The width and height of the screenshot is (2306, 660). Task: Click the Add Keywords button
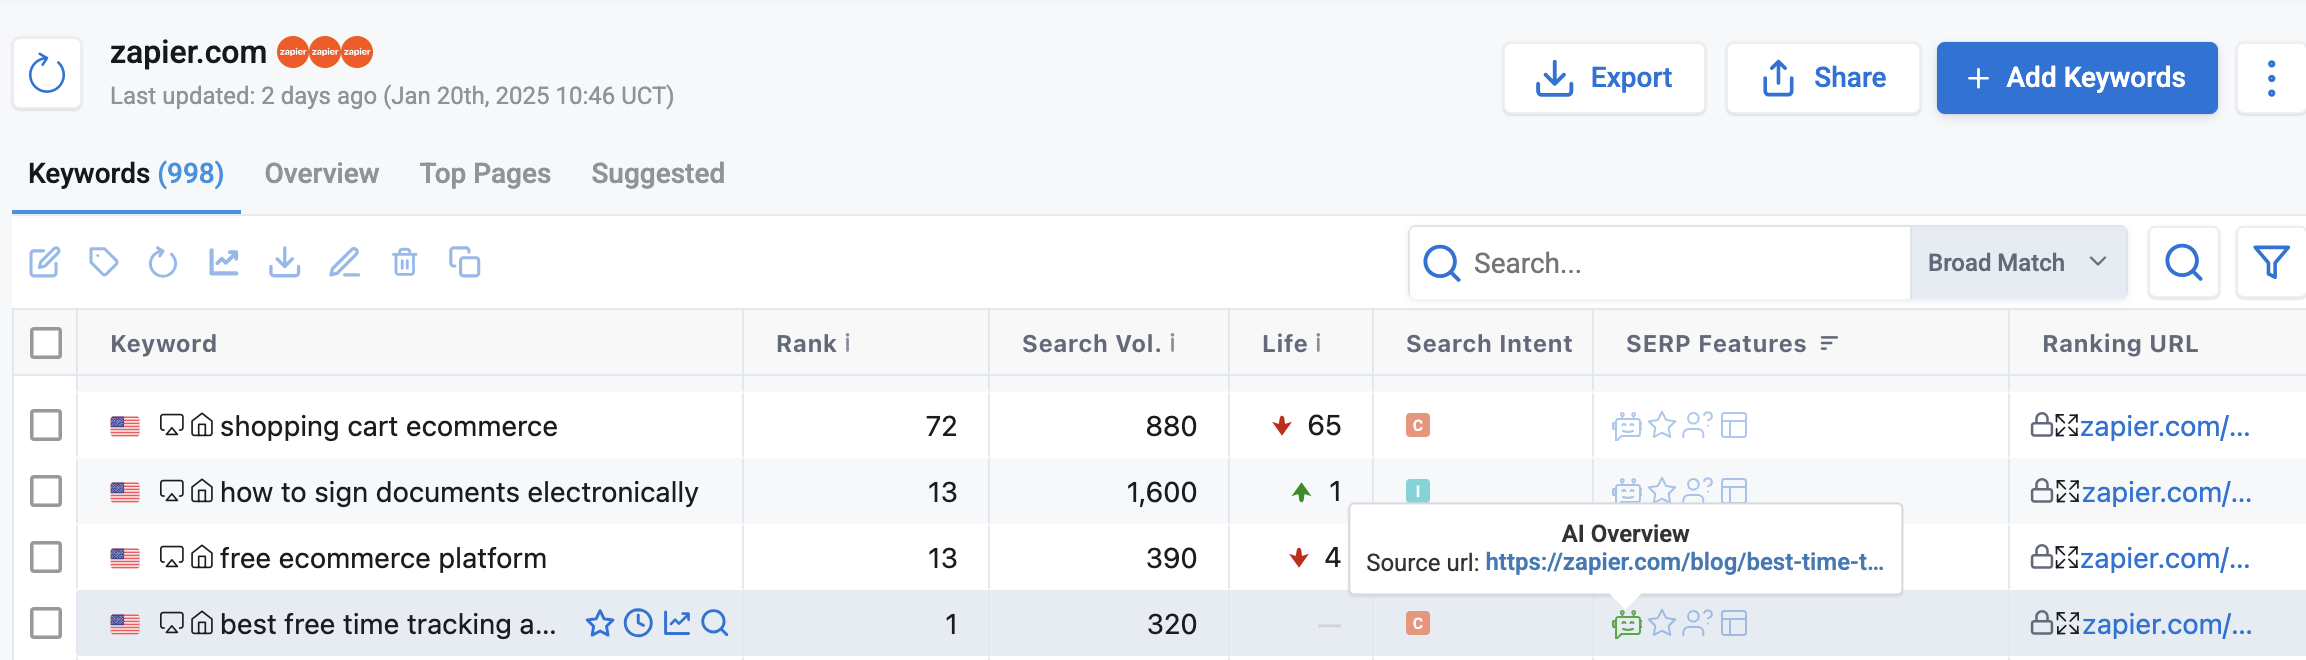pos(2076,77)
